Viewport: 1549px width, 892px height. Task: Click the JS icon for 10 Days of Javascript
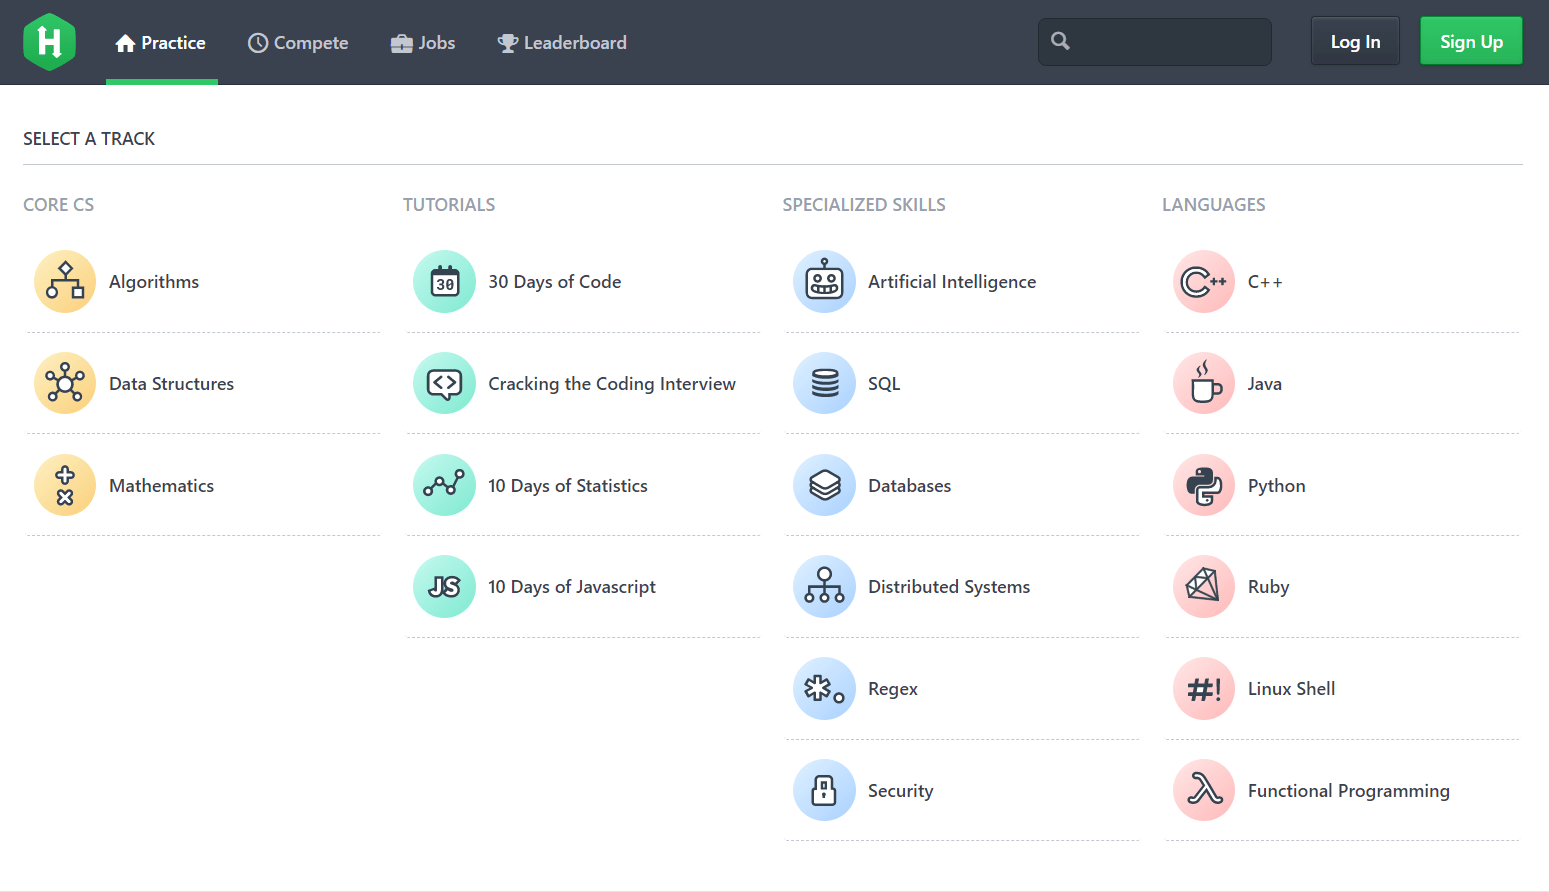(445, 587)
